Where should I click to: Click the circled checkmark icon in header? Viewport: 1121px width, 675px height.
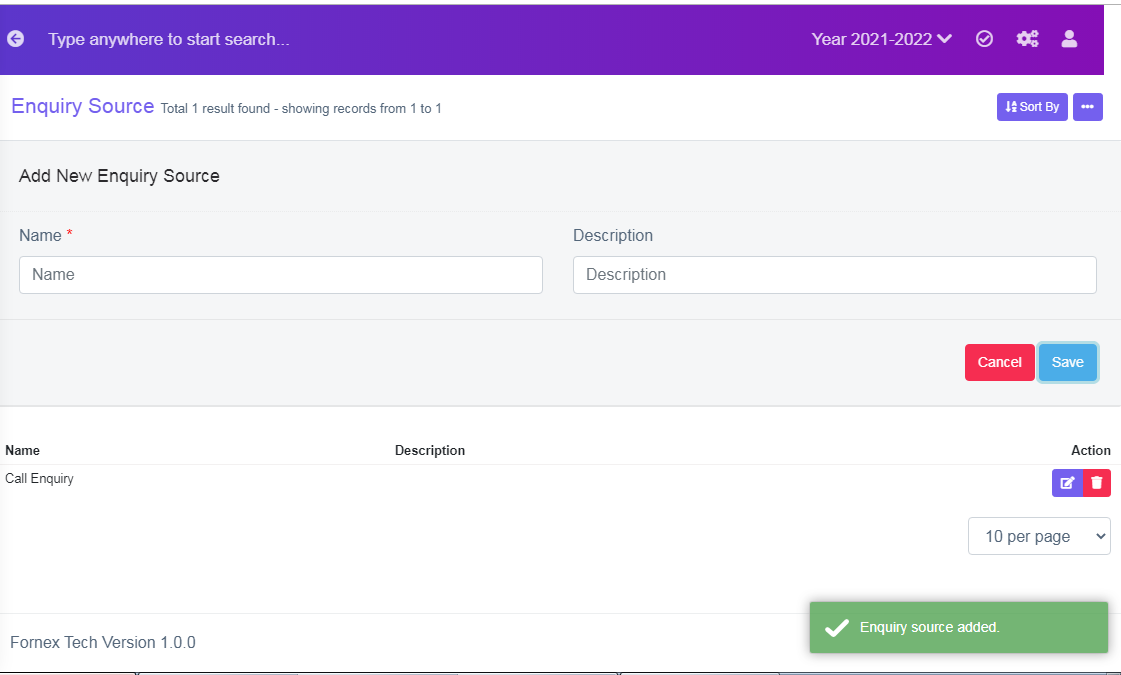(984, 39)
